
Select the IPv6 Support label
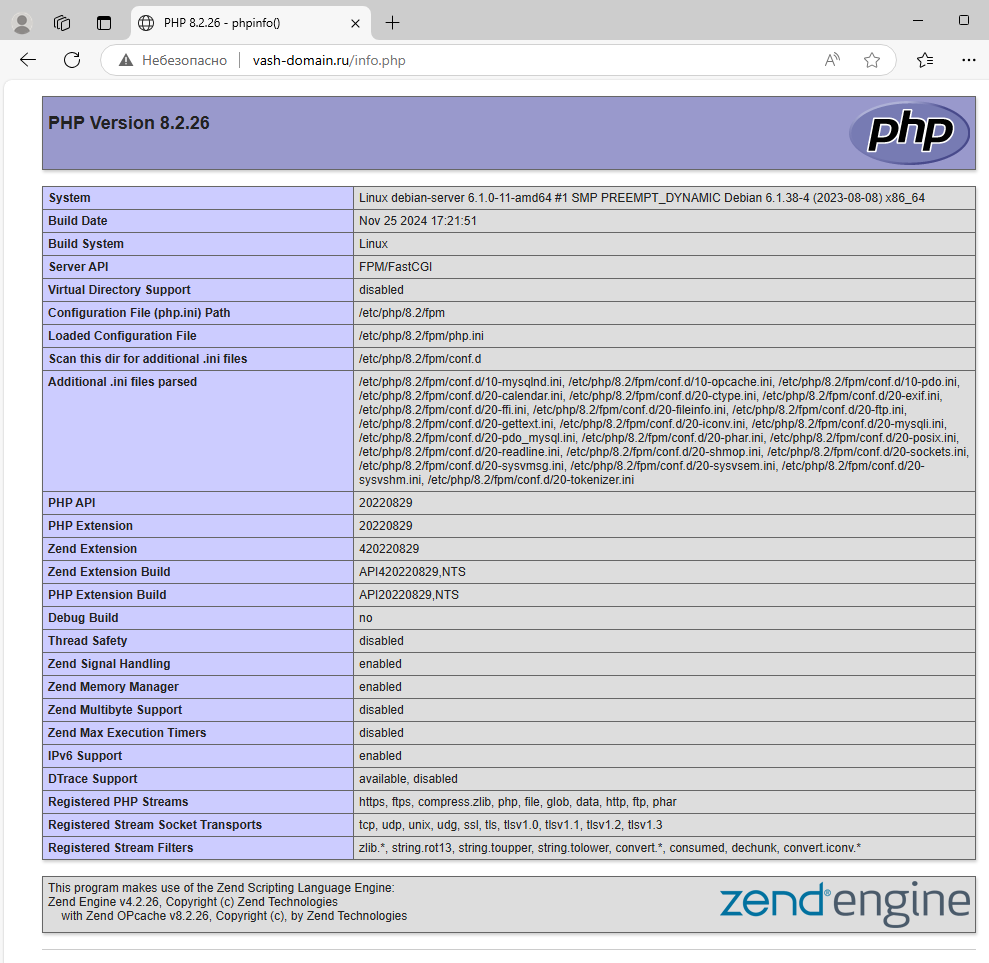click(x=85, y=756)
